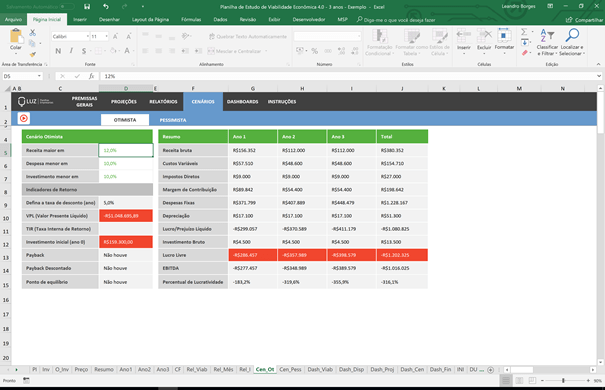
Task: Switch to Page Layout view icon
Action: (x=519, y=381)
